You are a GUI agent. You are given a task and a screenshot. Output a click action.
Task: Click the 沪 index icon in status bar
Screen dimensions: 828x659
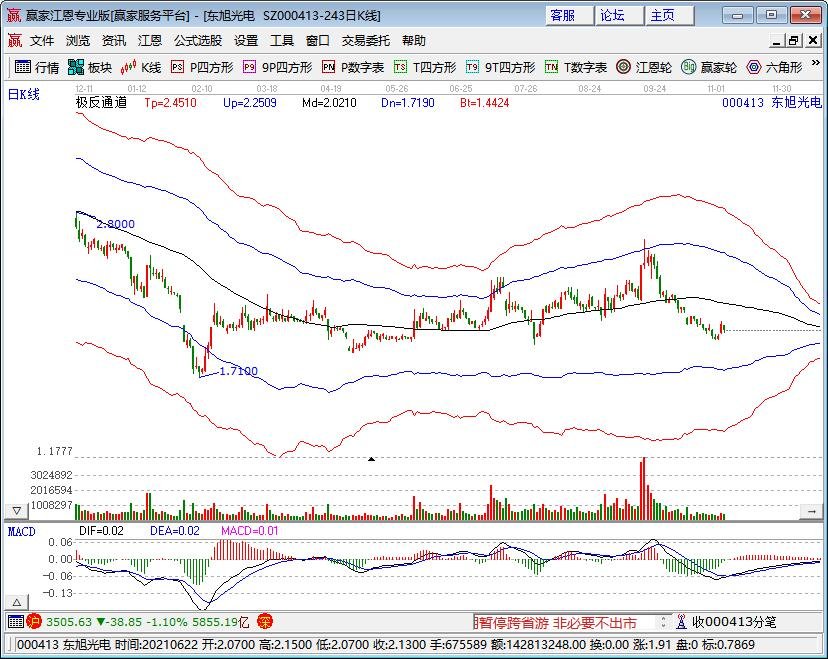33,622
